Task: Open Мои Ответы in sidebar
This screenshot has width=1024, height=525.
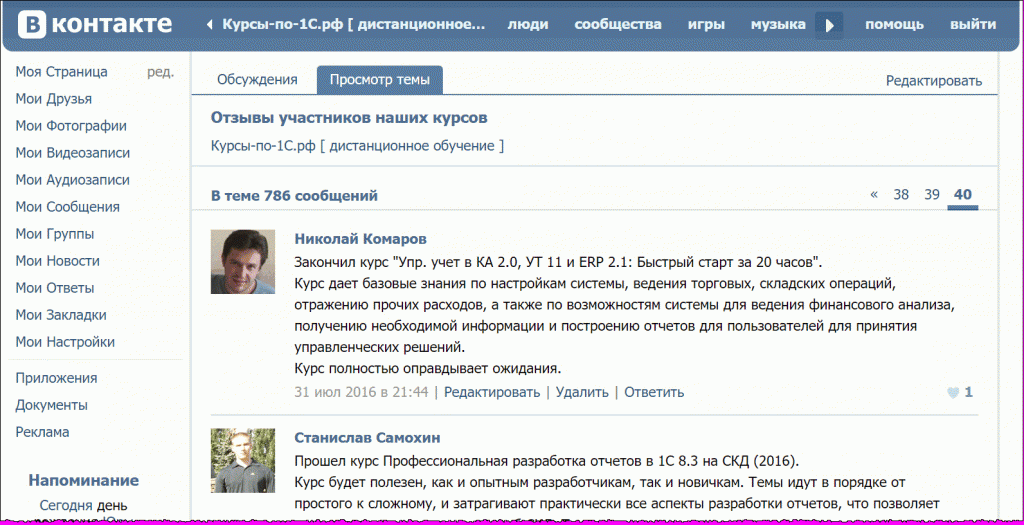Action: tap(55, 288)
